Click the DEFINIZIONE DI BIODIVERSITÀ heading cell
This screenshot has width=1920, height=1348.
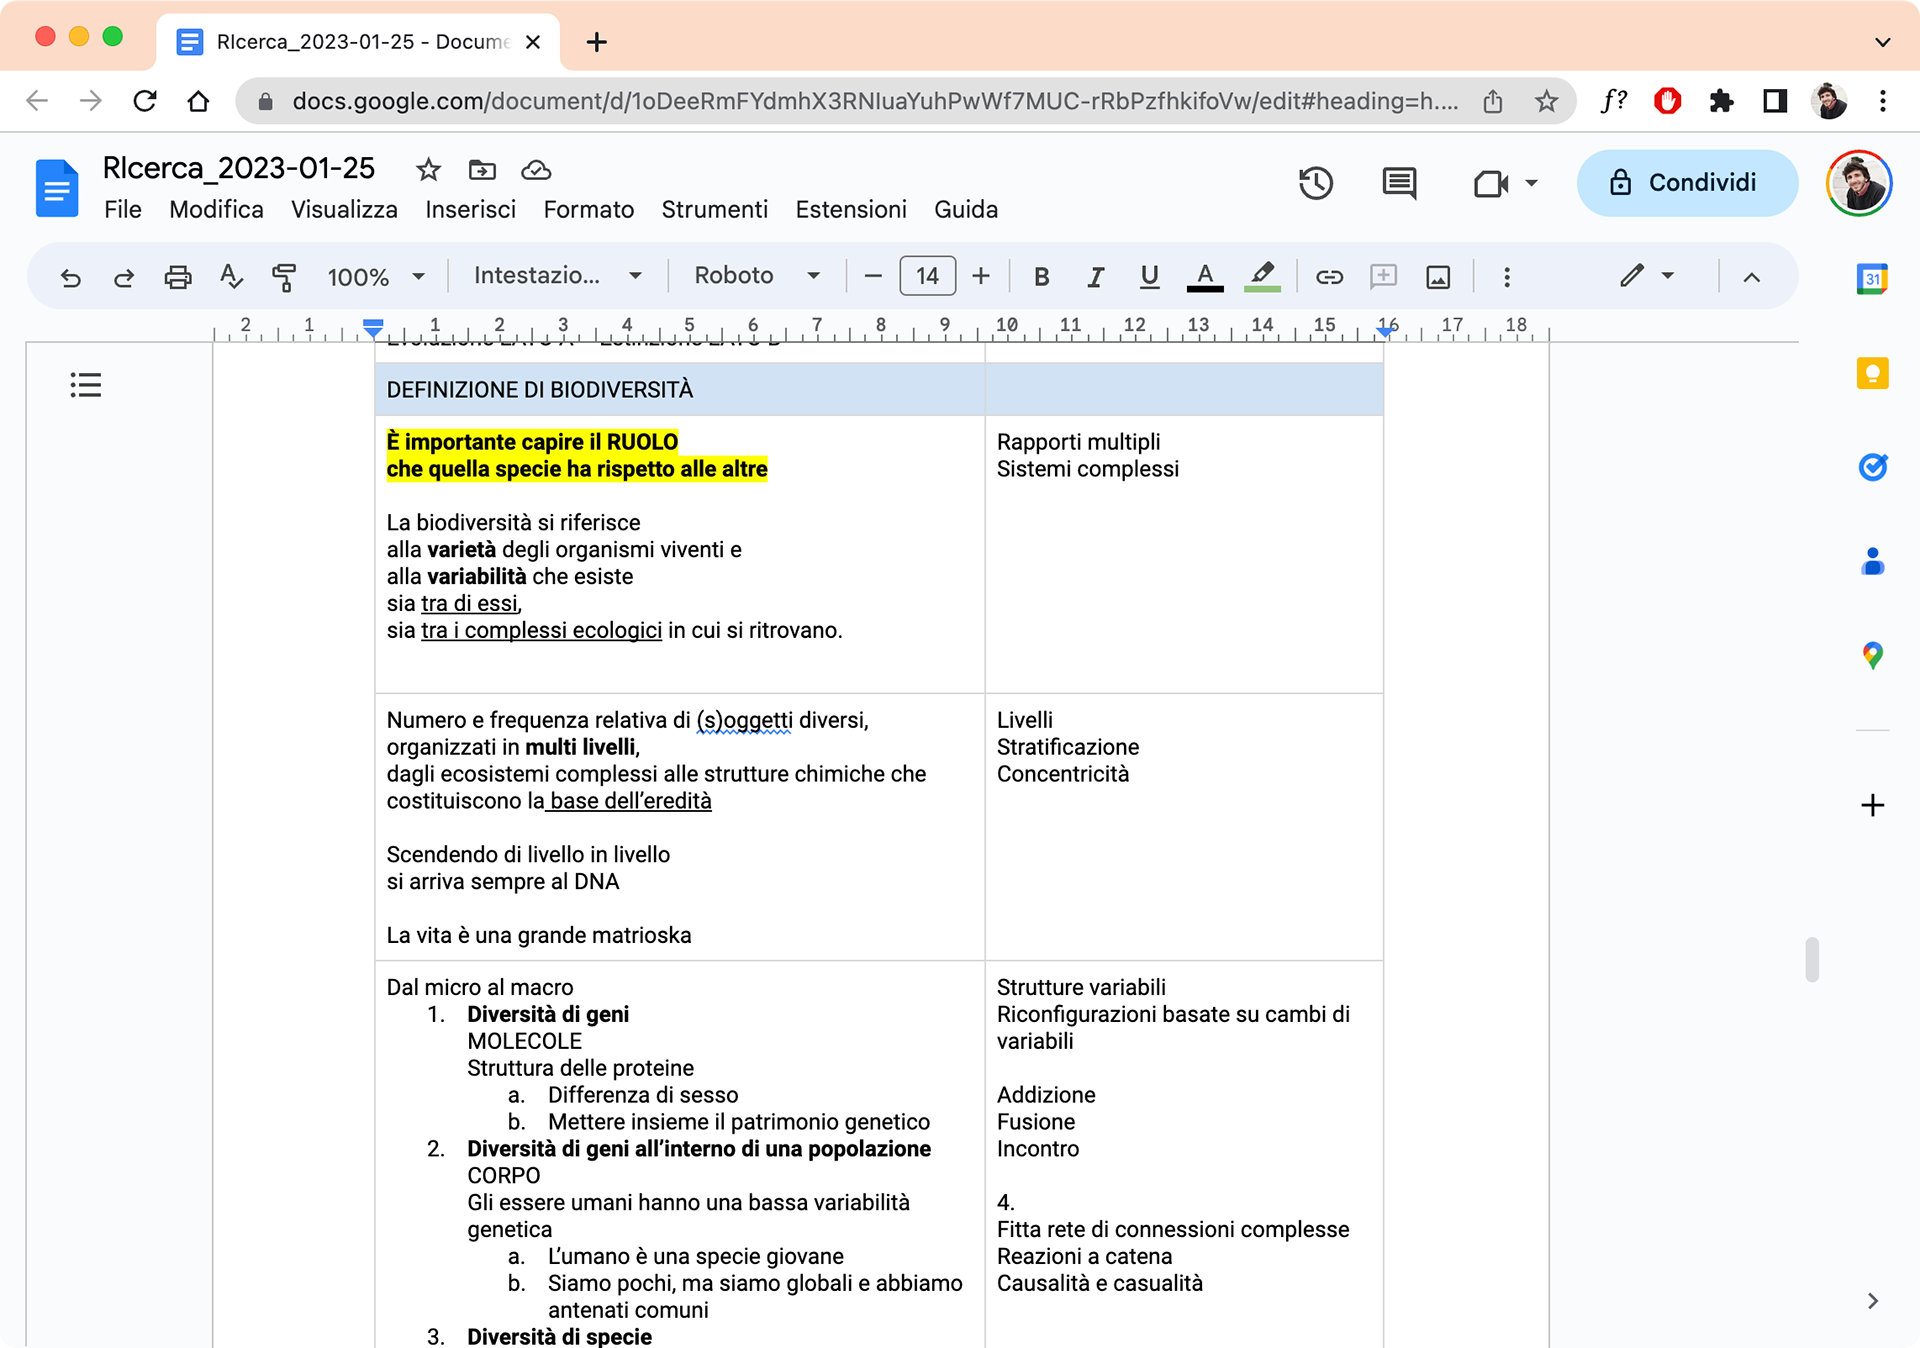(x=680, y=389)
